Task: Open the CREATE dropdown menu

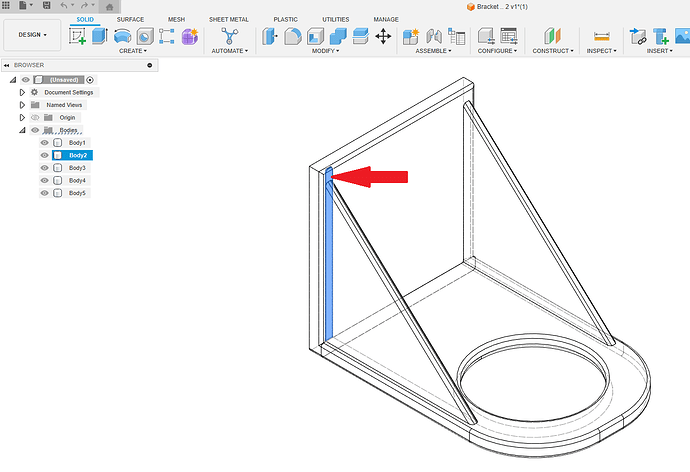Action: click(133, 51)
